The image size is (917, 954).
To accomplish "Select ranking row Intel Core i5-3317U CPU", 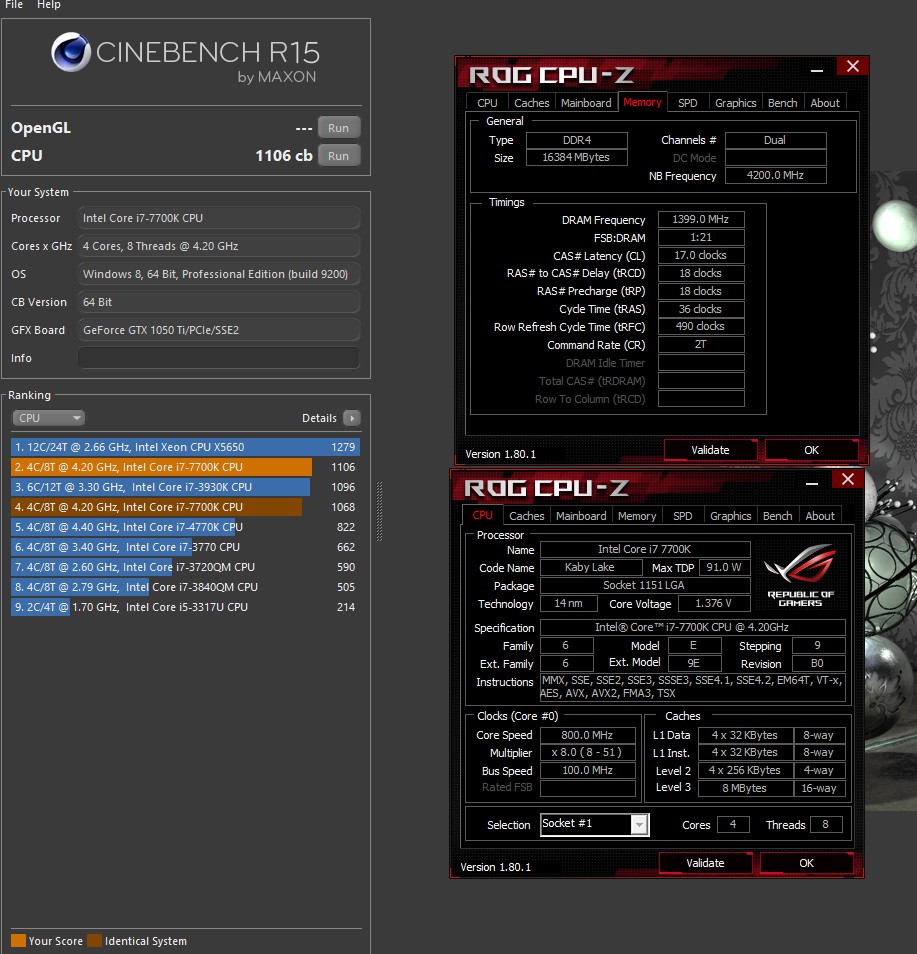I will pyautogui.click(x=185, y=607).
